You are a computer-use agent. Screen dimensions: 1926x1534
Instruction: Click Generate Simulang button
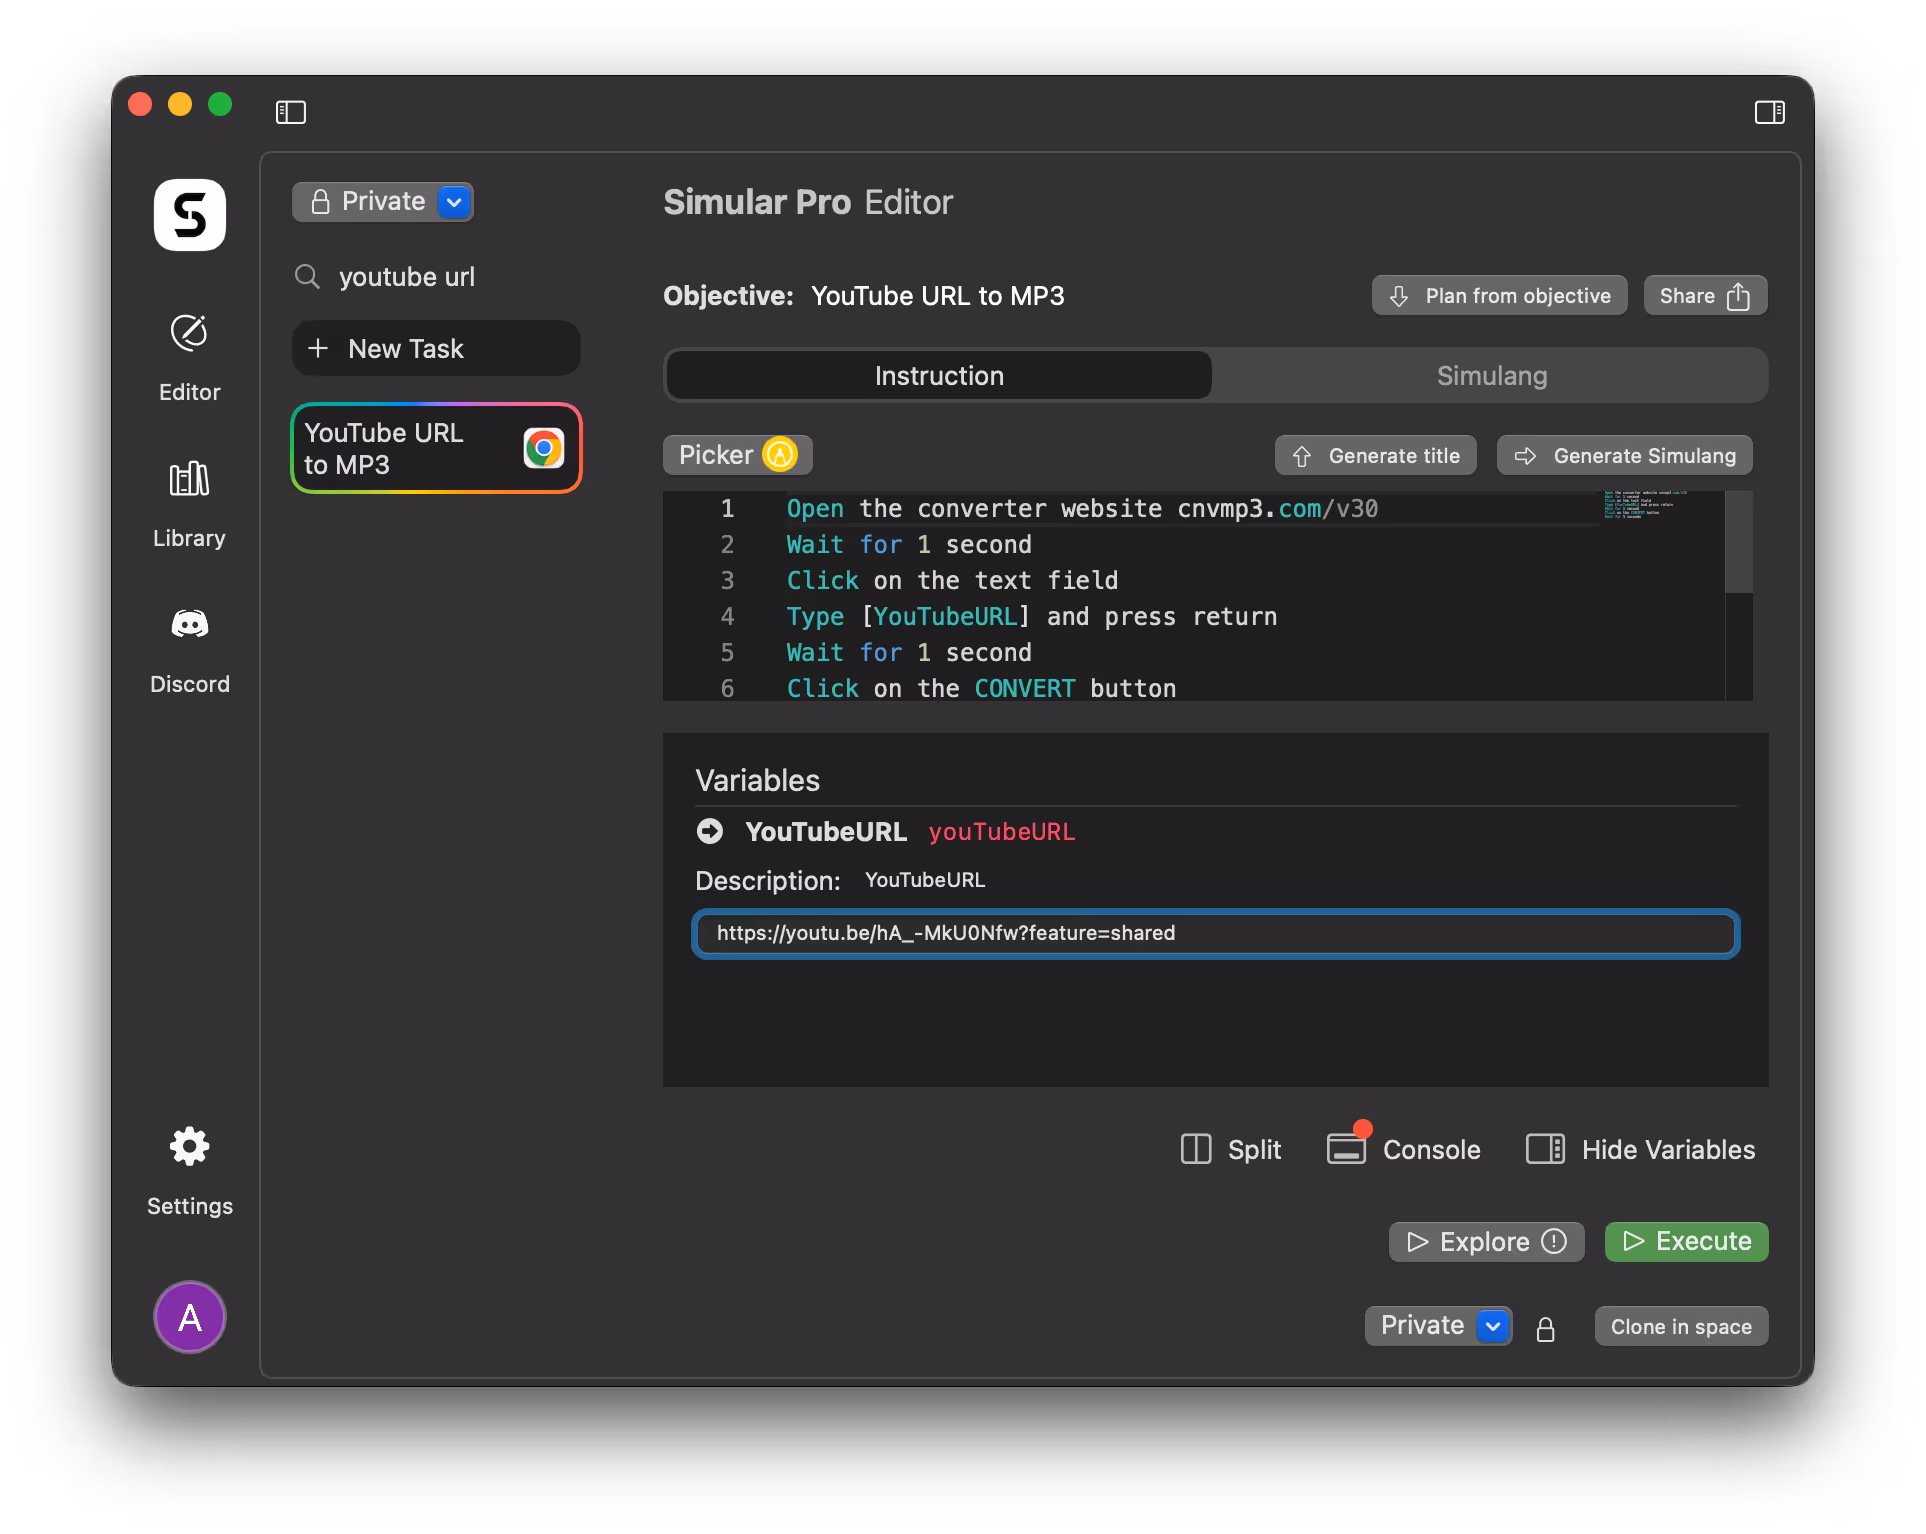(x=1624, y=456)
